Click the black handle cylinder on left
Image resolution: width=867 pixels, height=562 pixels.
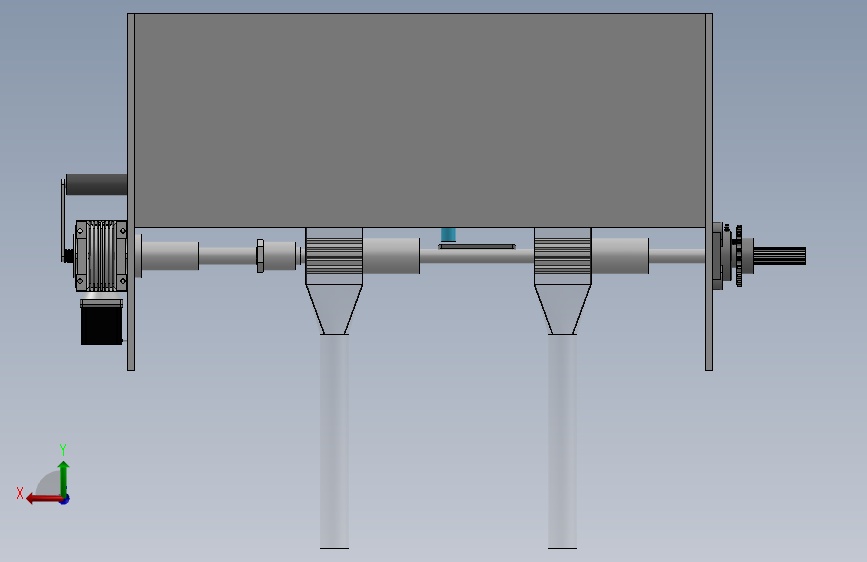pos(96,184)
